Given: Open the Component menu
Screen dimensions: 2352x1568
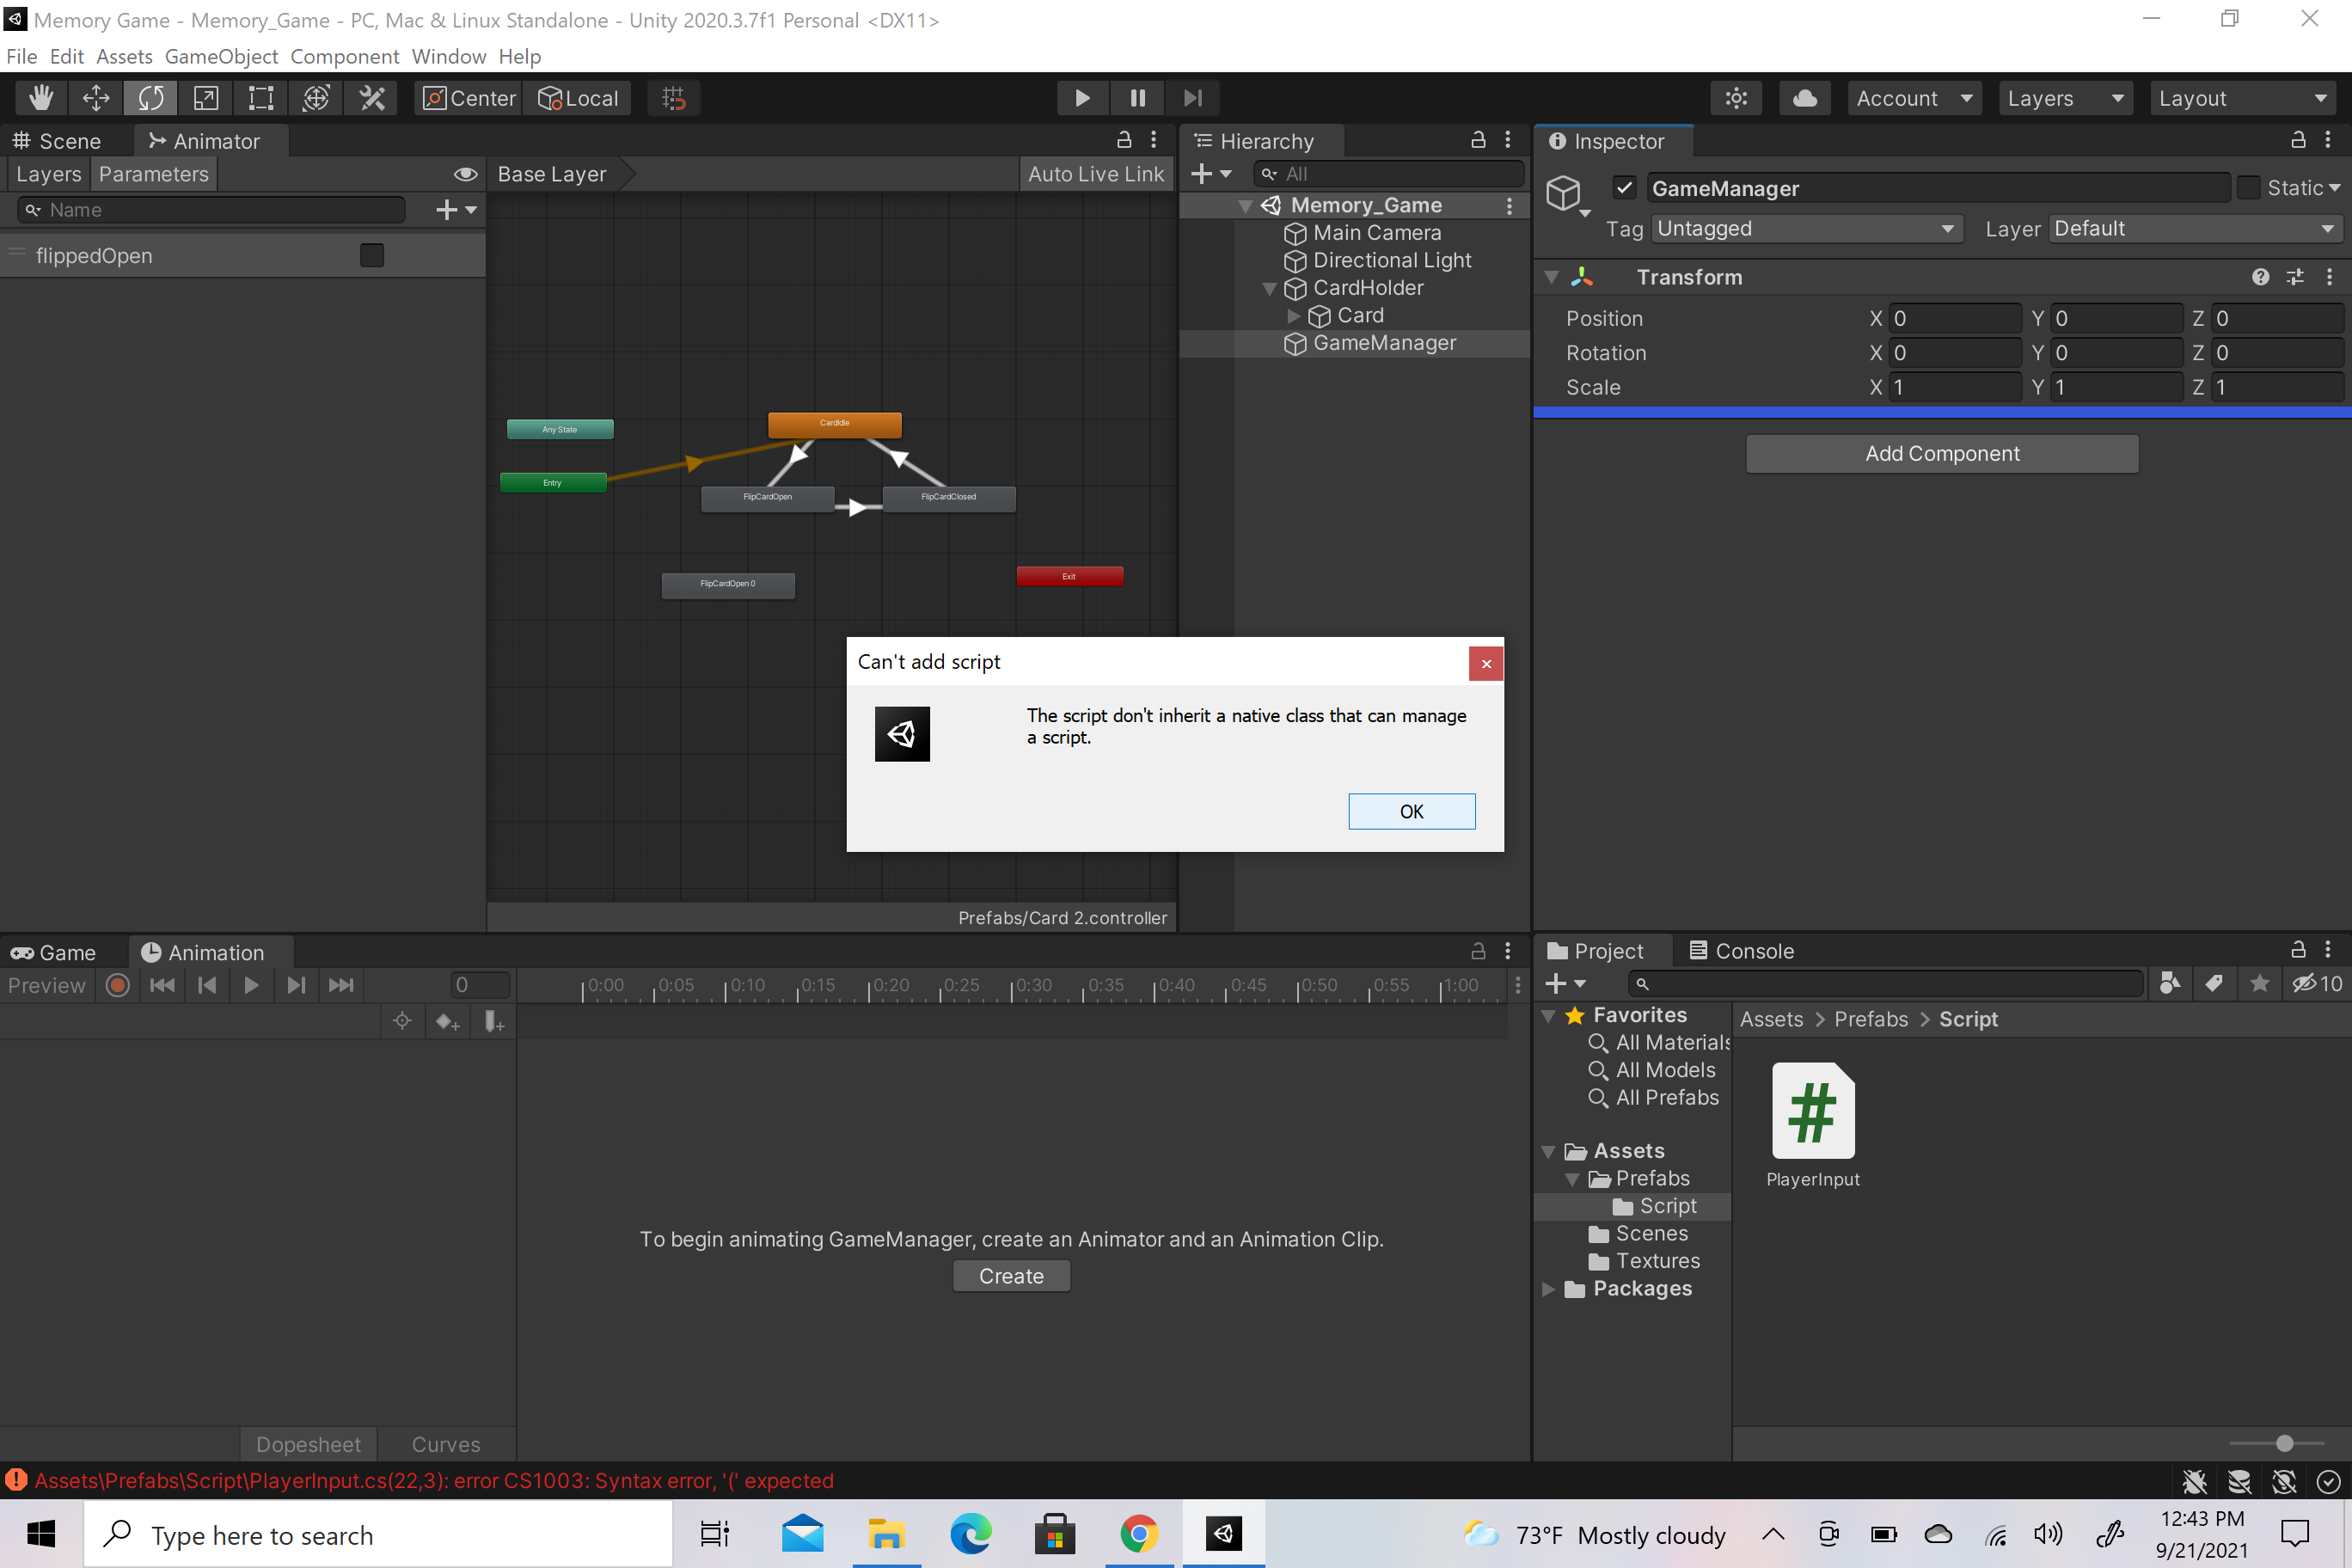Looking at the screenshot, I should click(344, 56).
